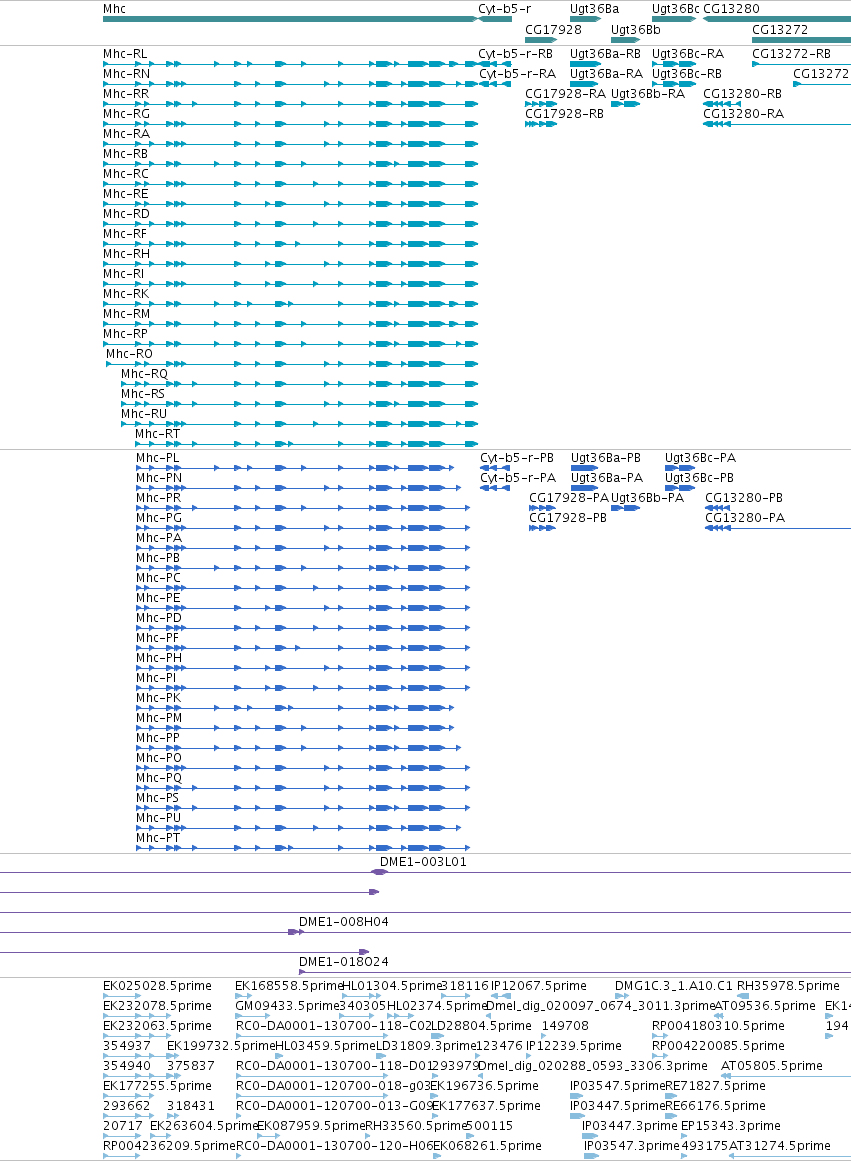Click the Ugt36Bc gene label

pyautogui.click(x=675, y=9)
